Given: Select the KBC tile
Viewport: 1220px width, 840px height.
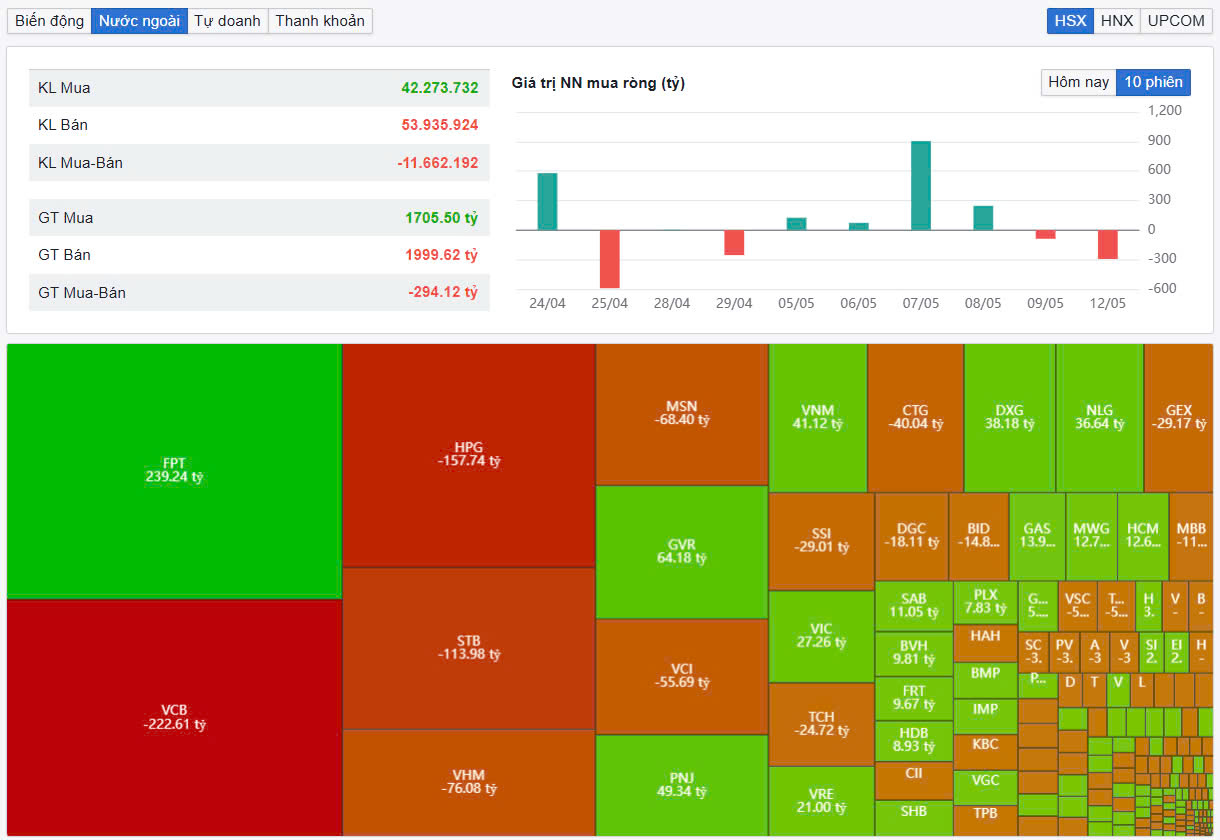Looking at the screenshot, I should [985, 751].
